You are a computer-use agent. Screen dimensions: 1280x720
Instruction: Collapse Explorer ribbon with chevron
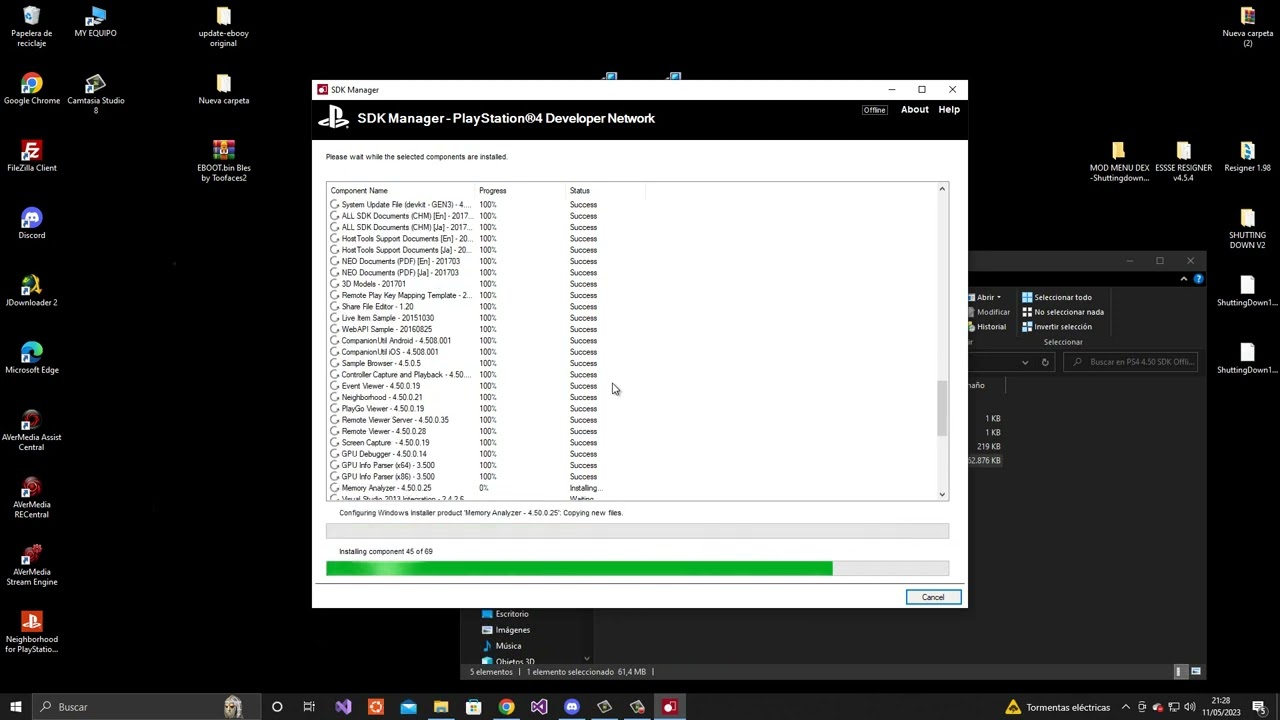click(x=1184, y=279)
